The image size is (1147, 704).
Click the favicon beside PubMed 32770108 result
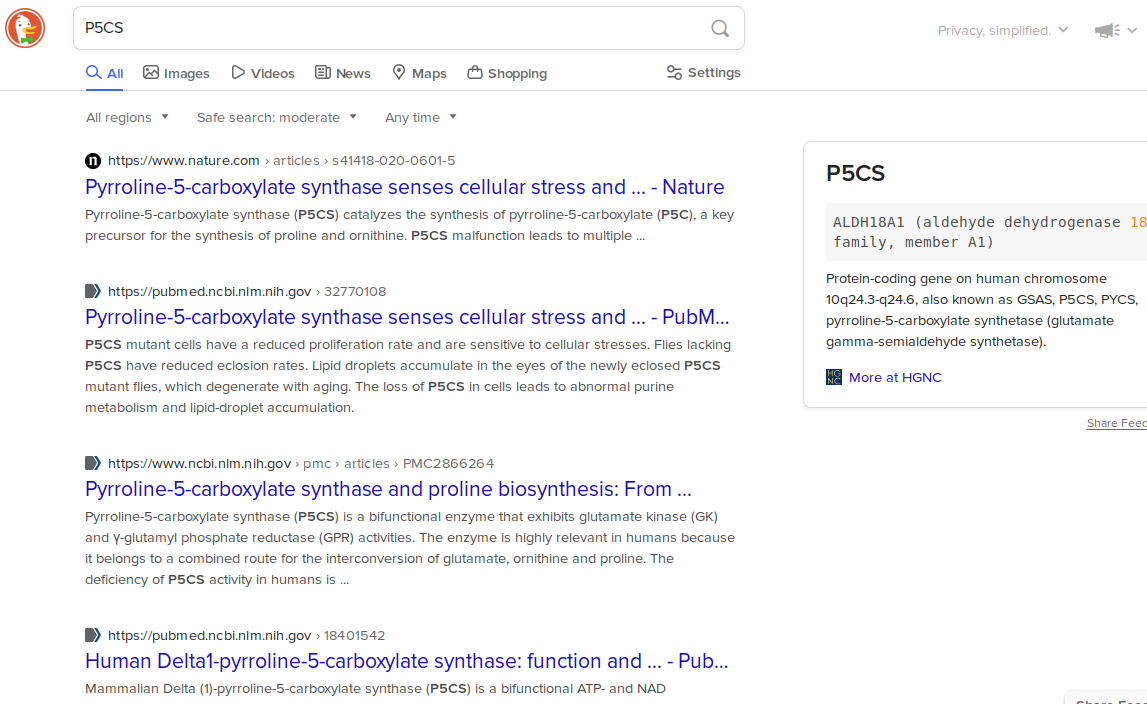click(93, 291)
